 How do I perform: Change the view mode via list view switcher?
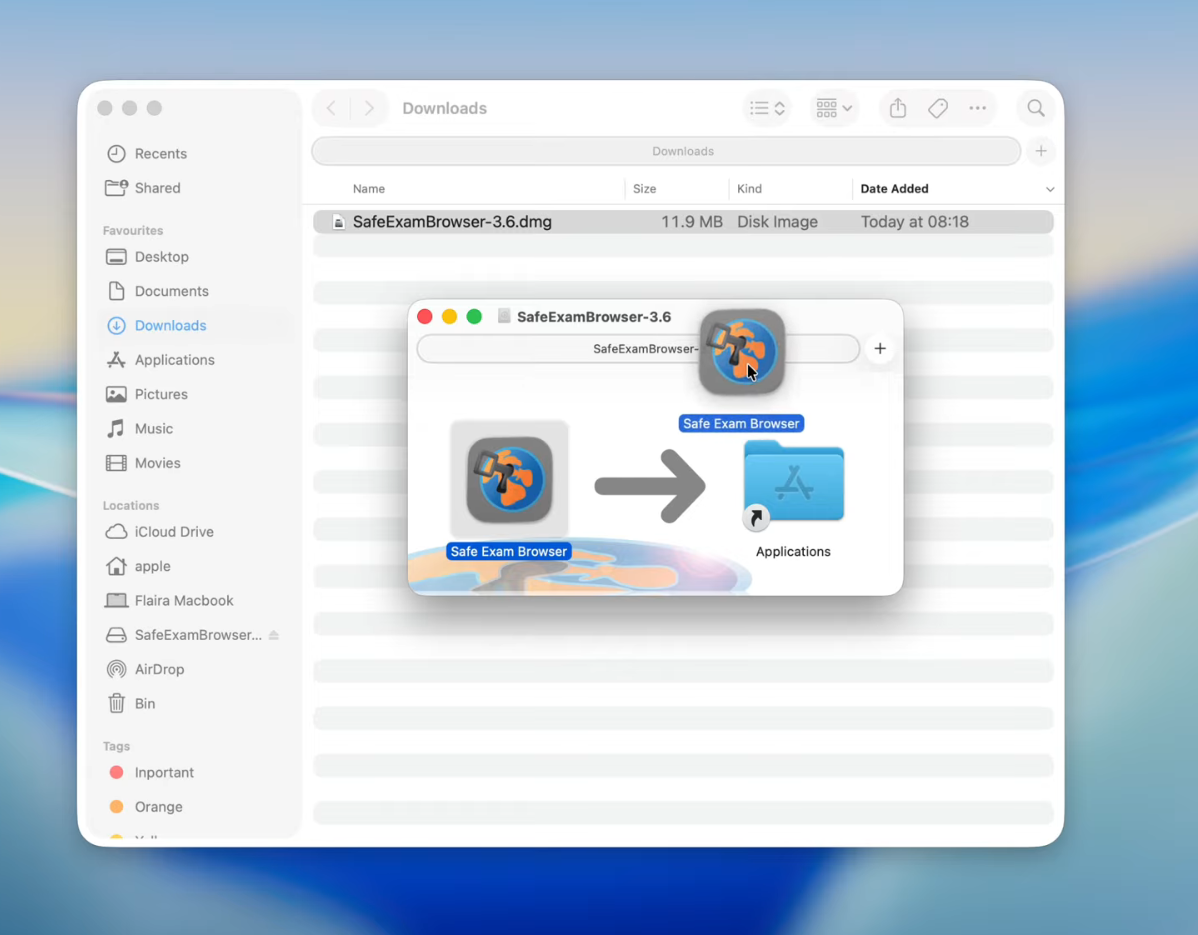coord(767,108)
